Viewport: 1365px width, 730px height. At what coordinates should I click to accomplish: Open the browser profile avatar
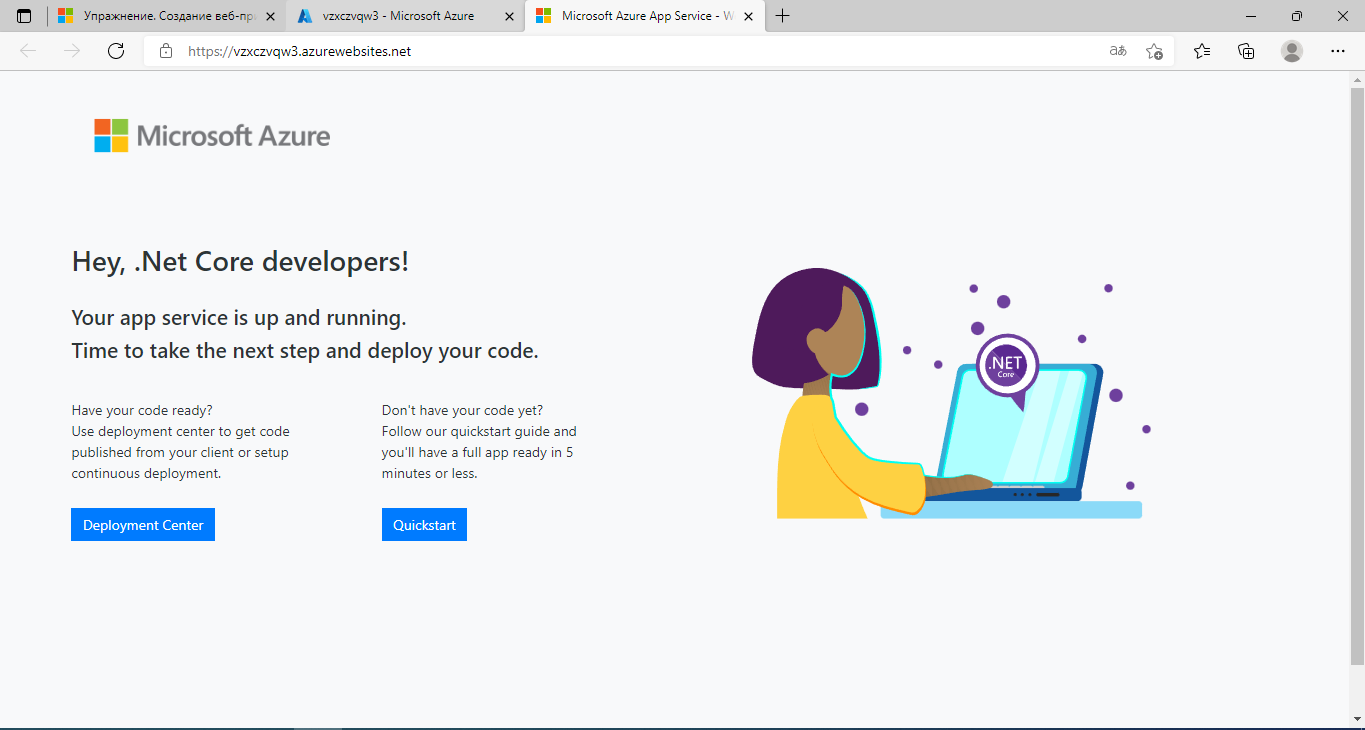1292,51
